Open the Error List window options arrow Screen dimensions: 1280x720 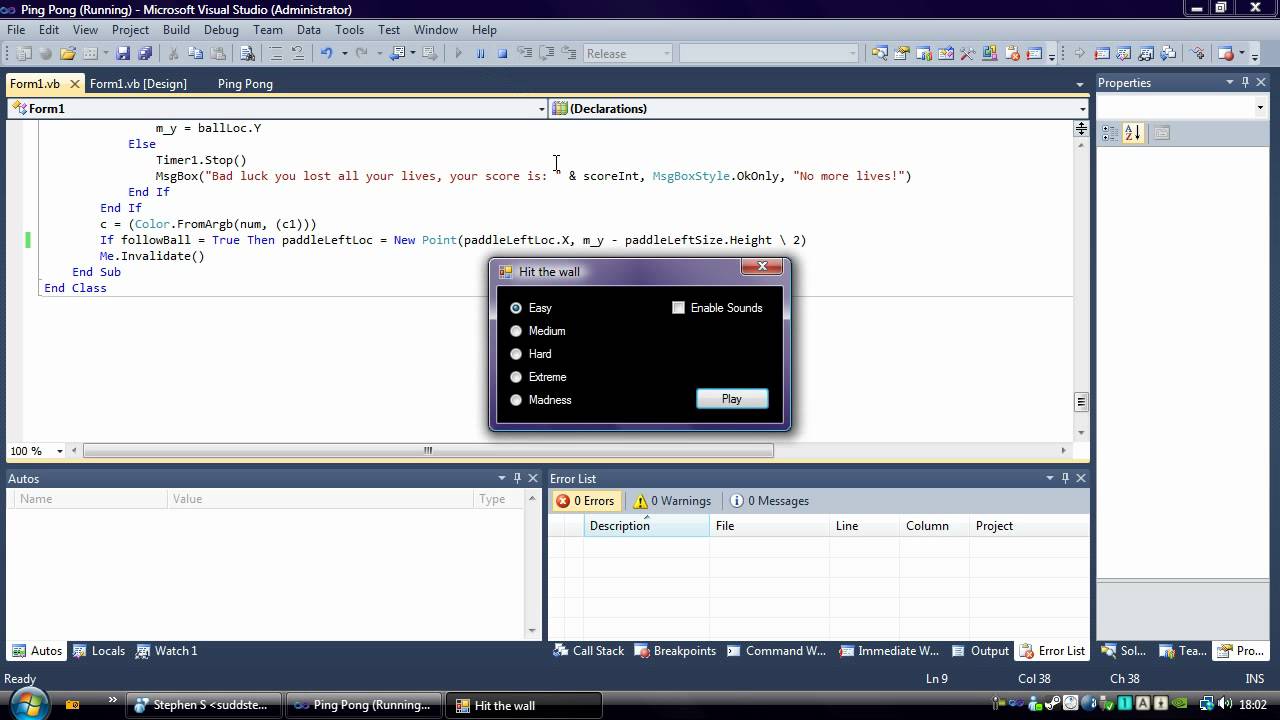click(1050, 478)
